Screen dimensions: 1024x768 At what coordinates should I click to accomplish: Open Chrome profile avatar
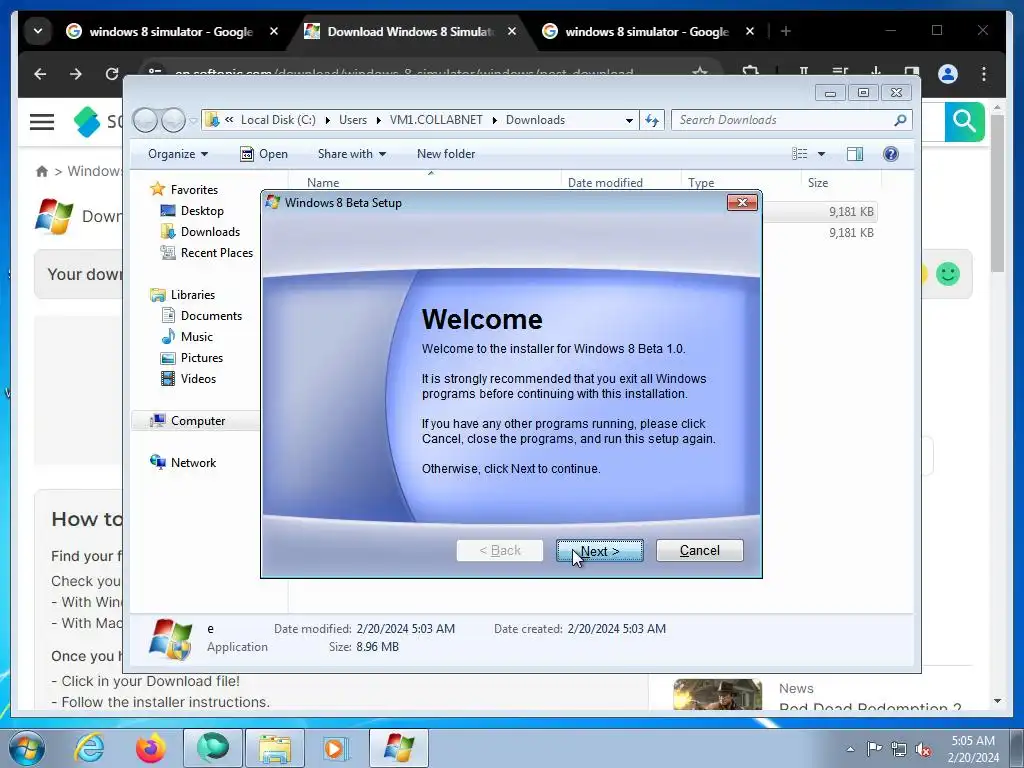(948, 74)
